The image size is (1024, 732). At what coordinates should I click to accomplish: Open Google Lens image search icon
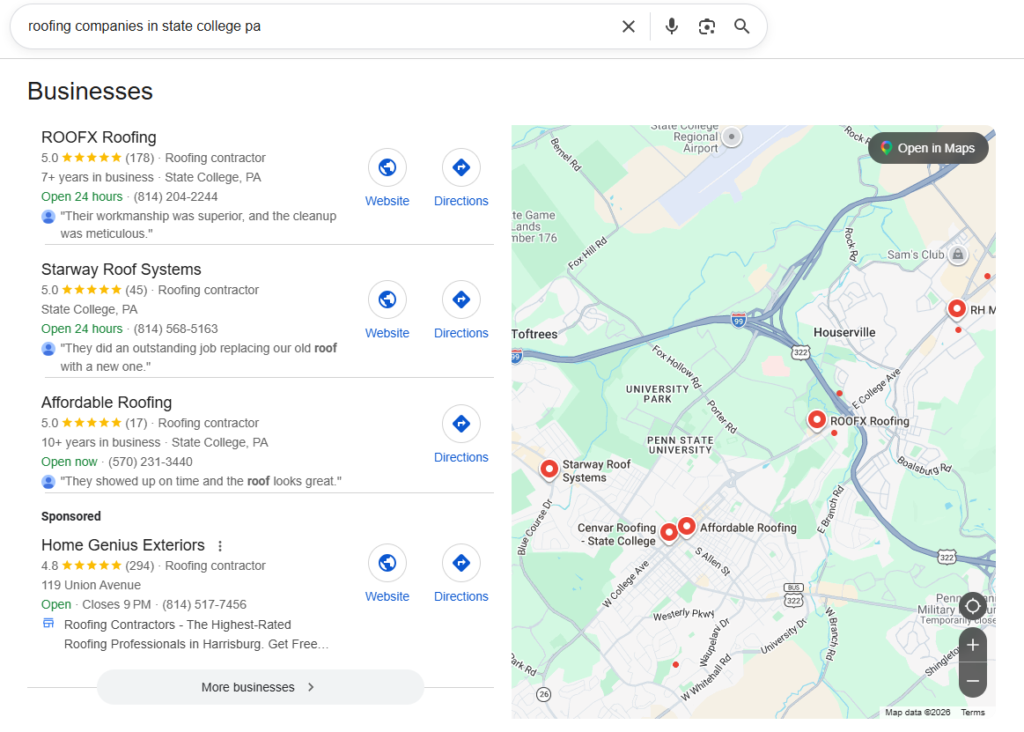pos(707,26)
